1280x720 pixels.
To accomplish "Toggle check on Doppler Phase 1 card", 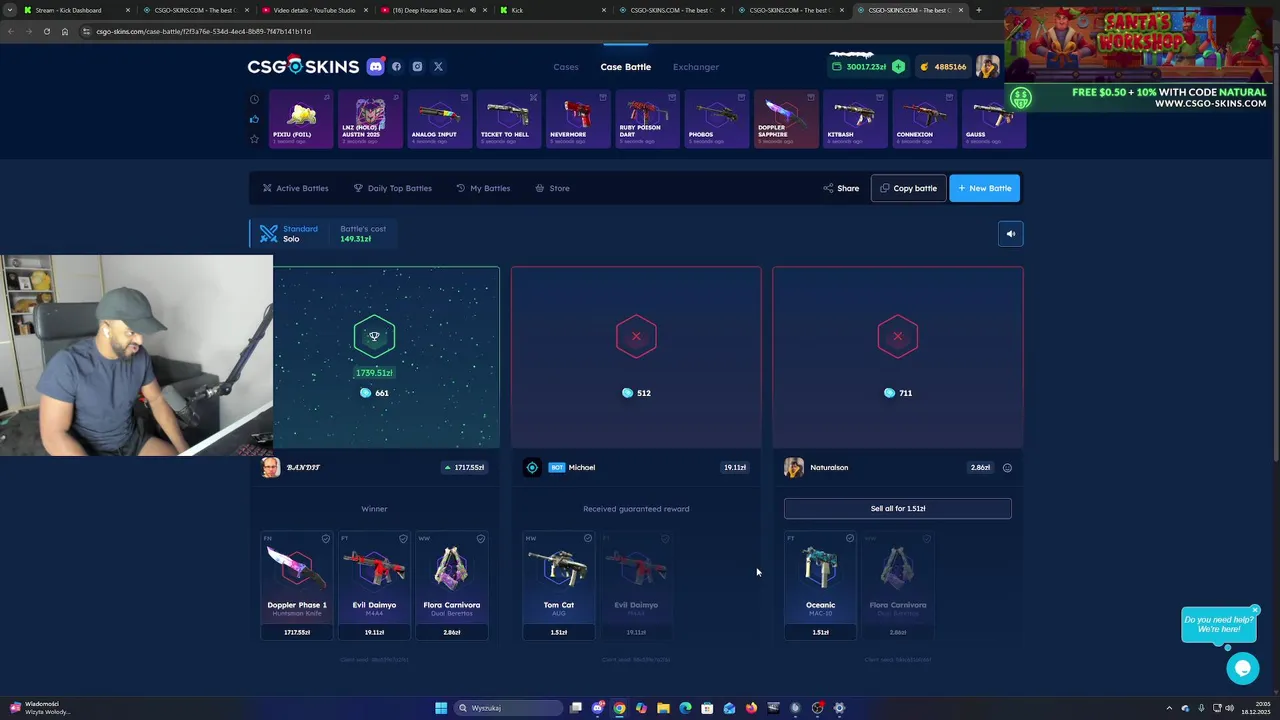I will (325, 539).
